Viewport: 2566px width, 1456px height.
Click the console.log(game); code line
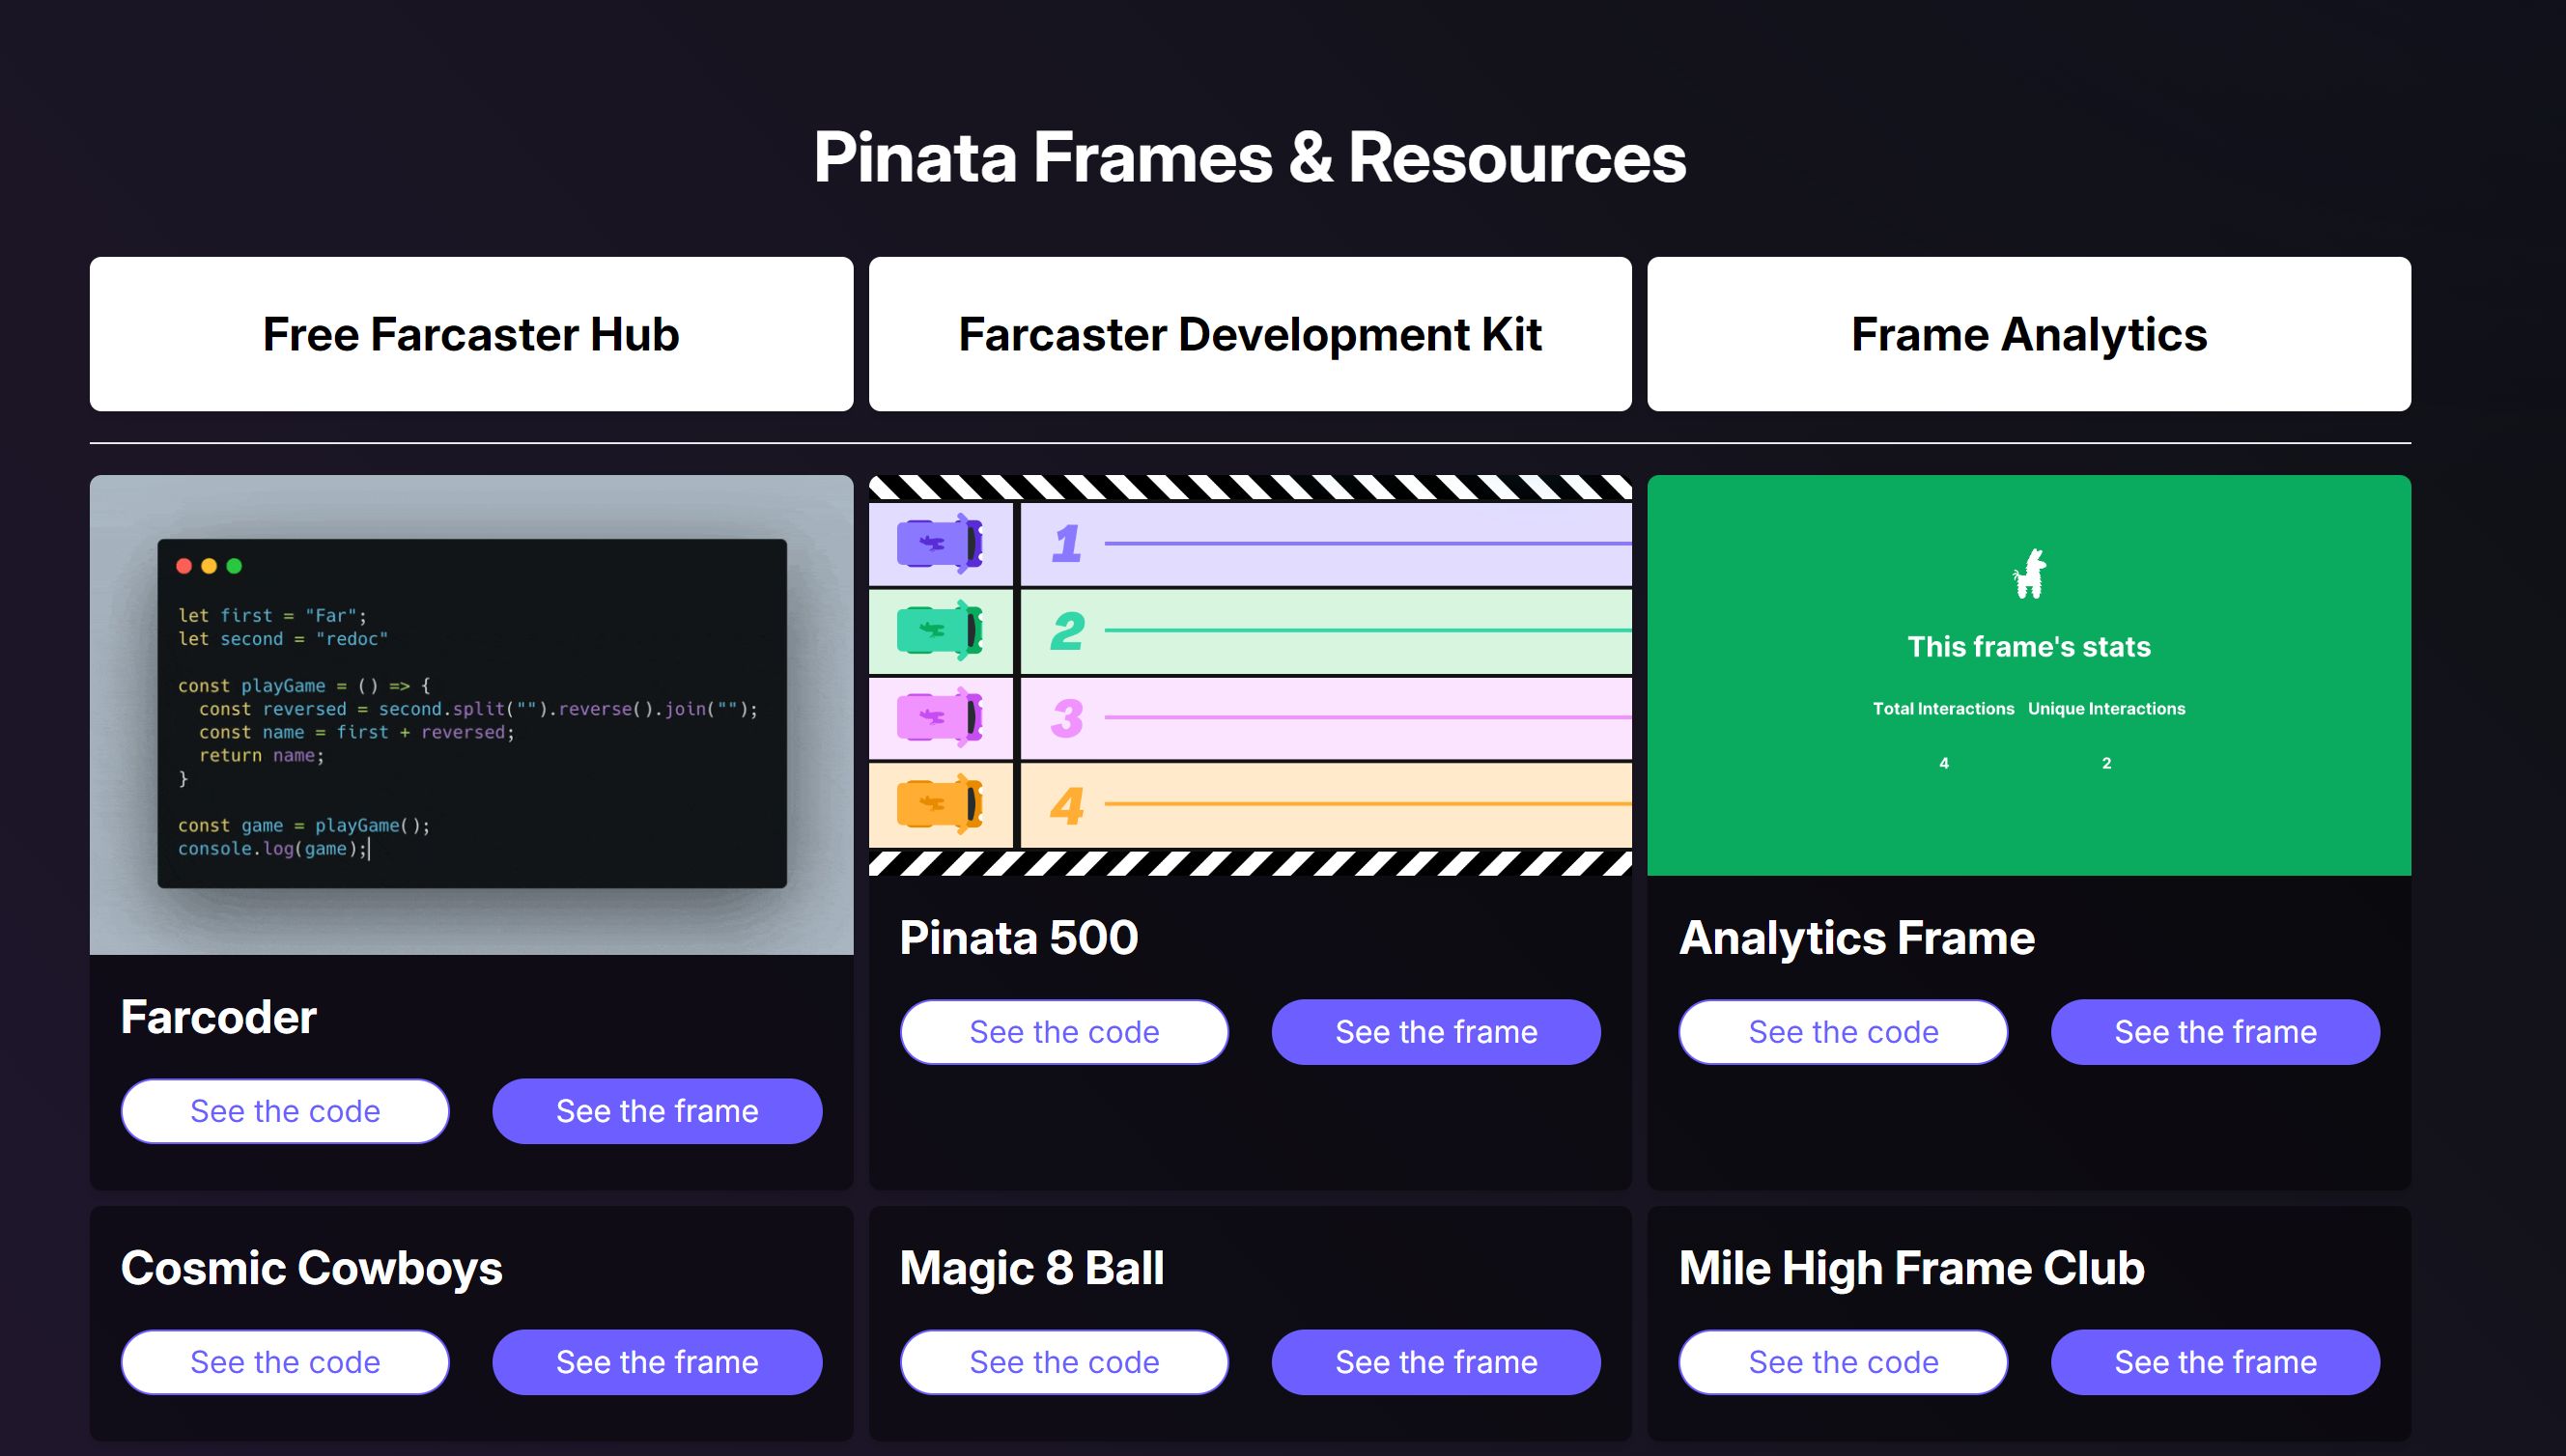(x=273, y=849)
